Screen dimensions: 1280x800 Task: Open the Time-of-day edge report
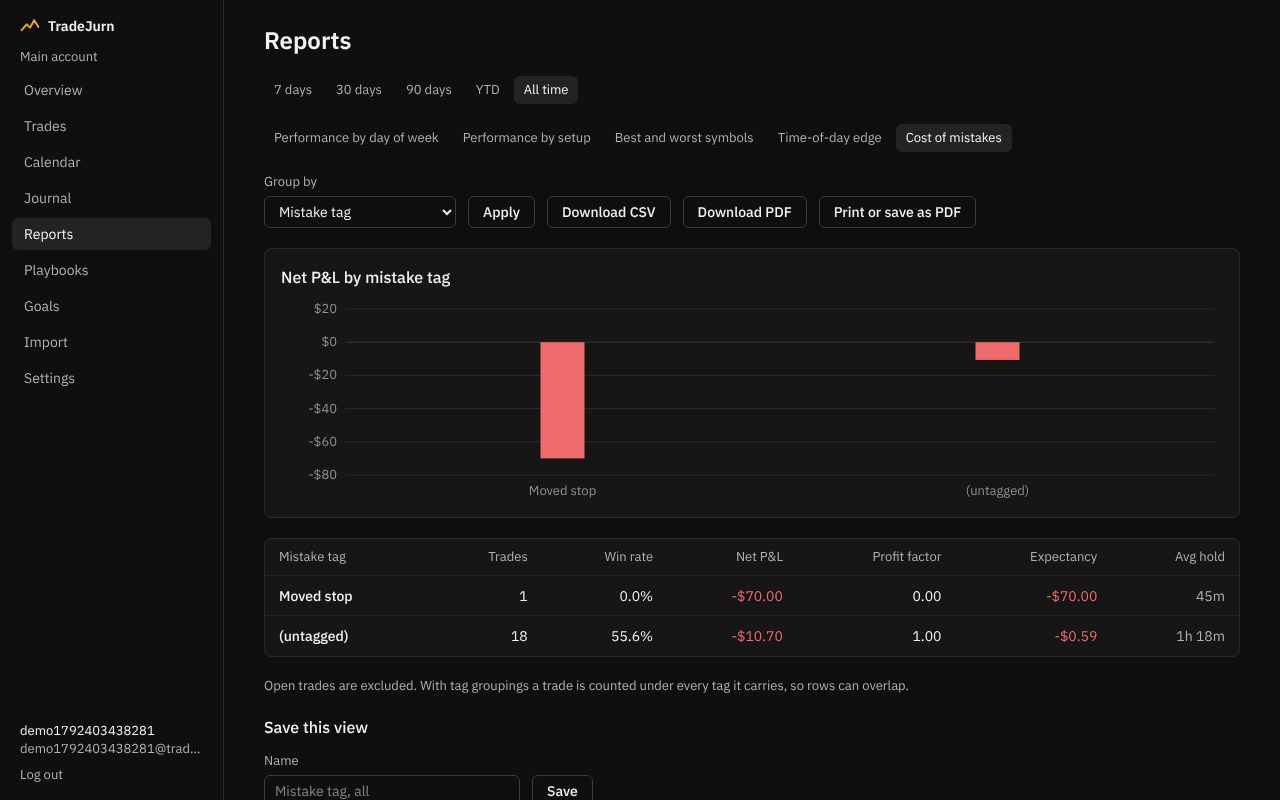click(x=830, y=138)
